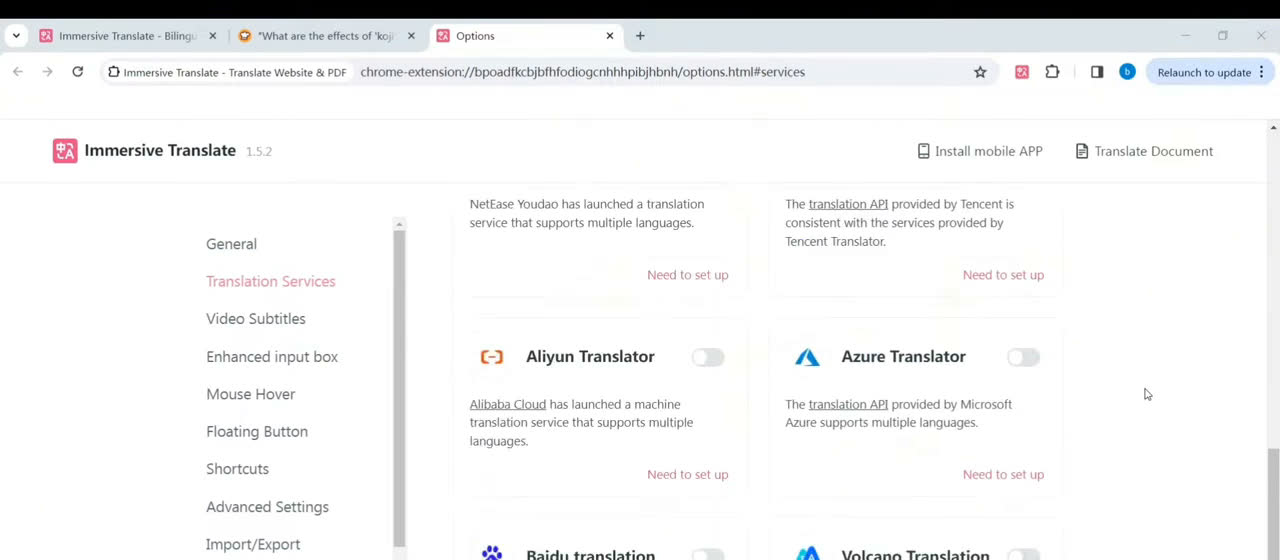Click the Install mobile APP phone icon
1280x560 pixels.
923,151
